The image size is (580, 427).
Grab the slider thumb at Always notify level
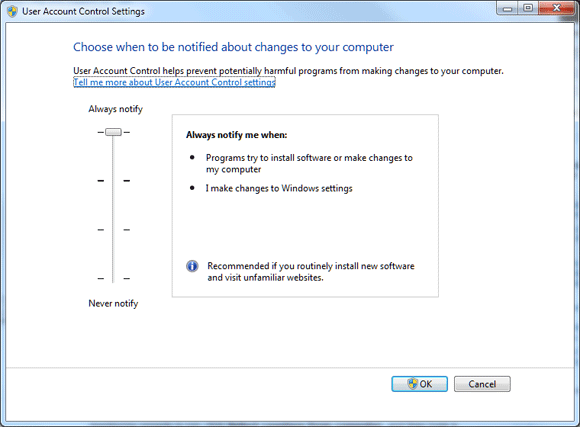click(113, 132)
